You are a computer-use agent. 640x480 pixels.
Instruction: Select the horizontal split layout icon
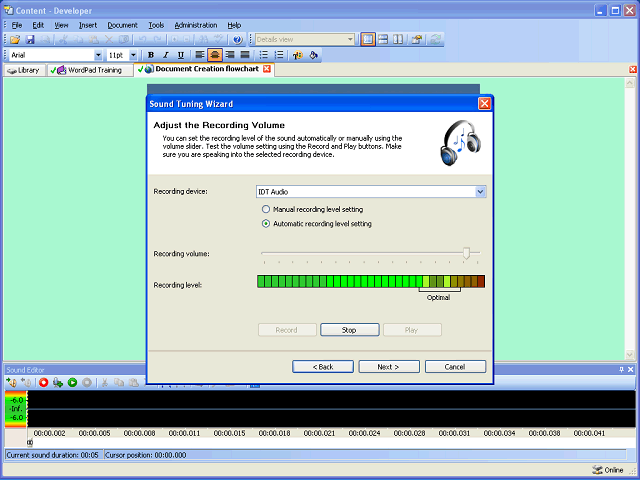pyautogui.click(x=383, y=40)
